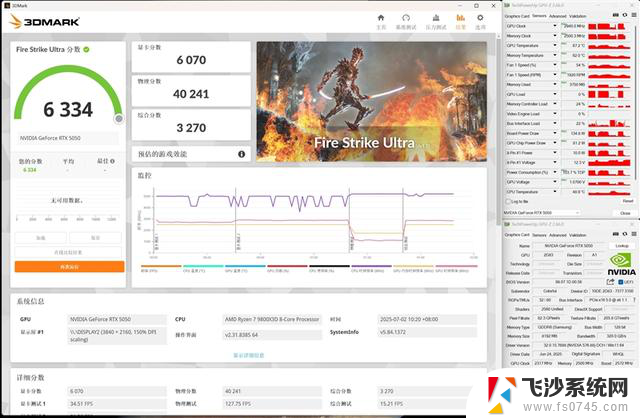The height and width of the screenshot is (418, 640).
Task: Open the Bus Interface Load sensor dropdown
Action: tap(555, 123)
